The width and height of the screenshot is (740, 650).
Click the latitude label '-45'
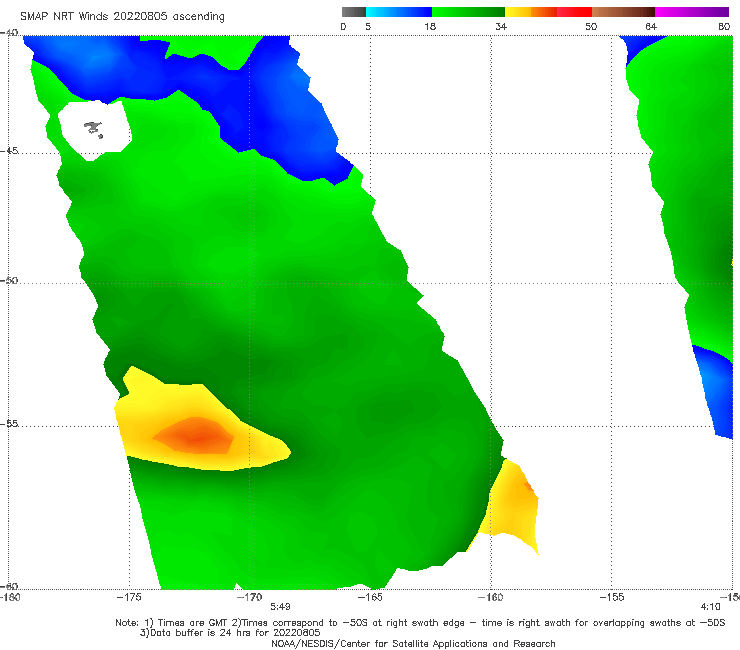(9, 151)
